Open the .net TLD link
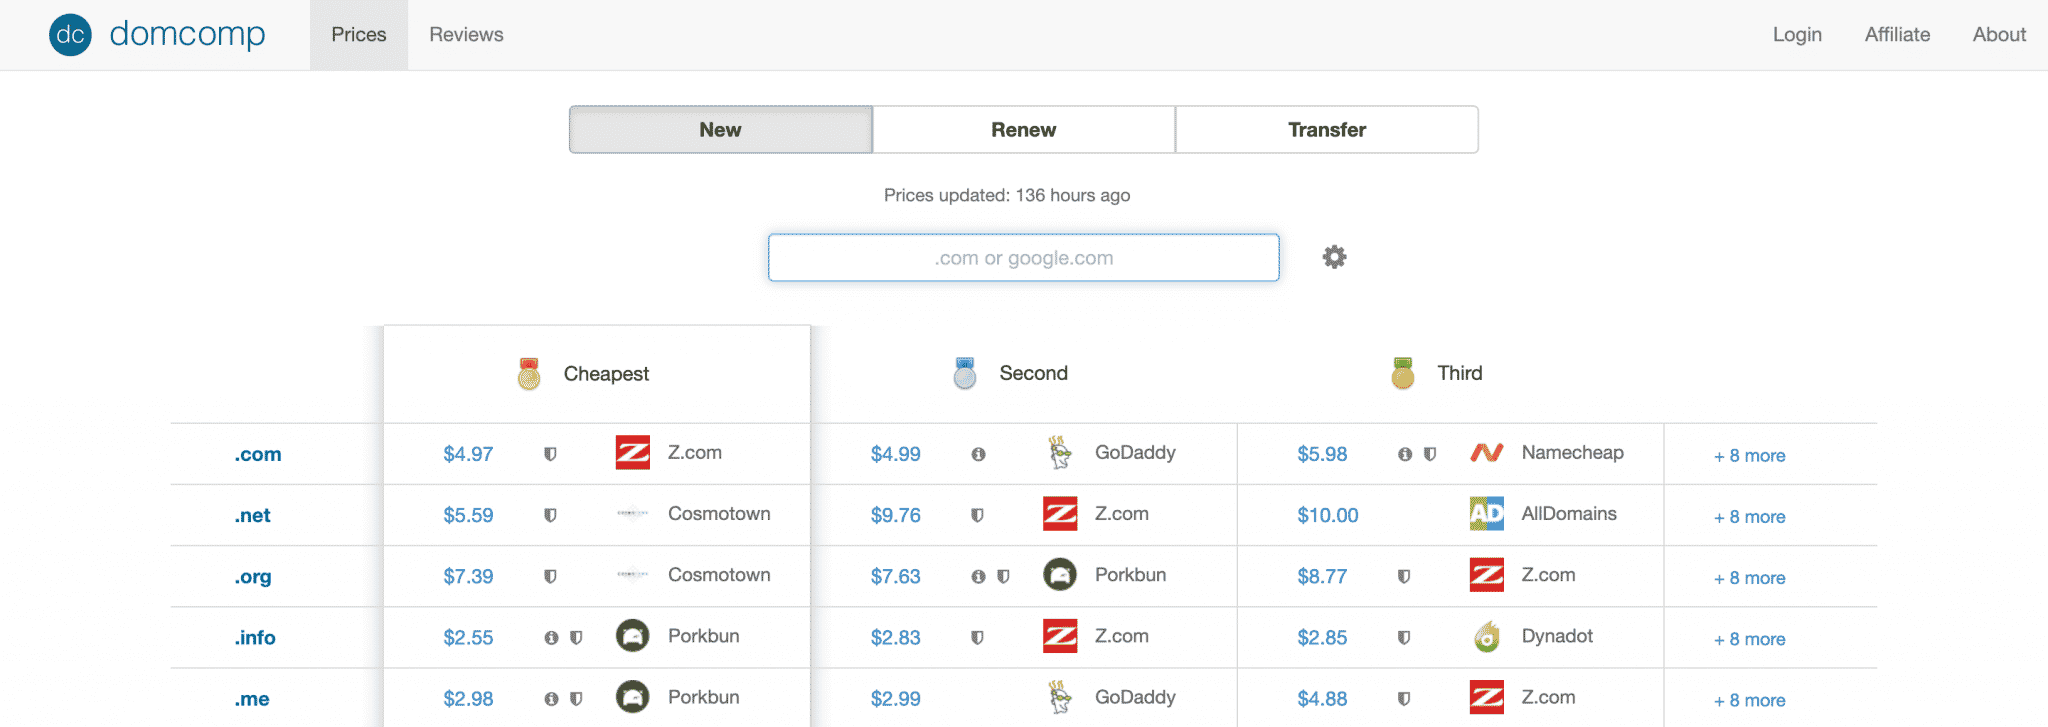The width and height of the screenshot is (2048, 727). click(253, 515)
